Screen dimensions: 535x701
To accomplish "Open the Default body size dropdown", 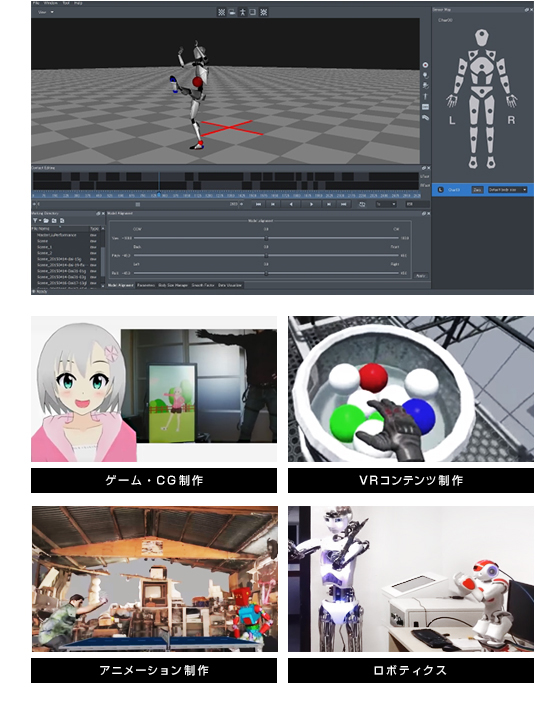I will click(x=507, y=190).
